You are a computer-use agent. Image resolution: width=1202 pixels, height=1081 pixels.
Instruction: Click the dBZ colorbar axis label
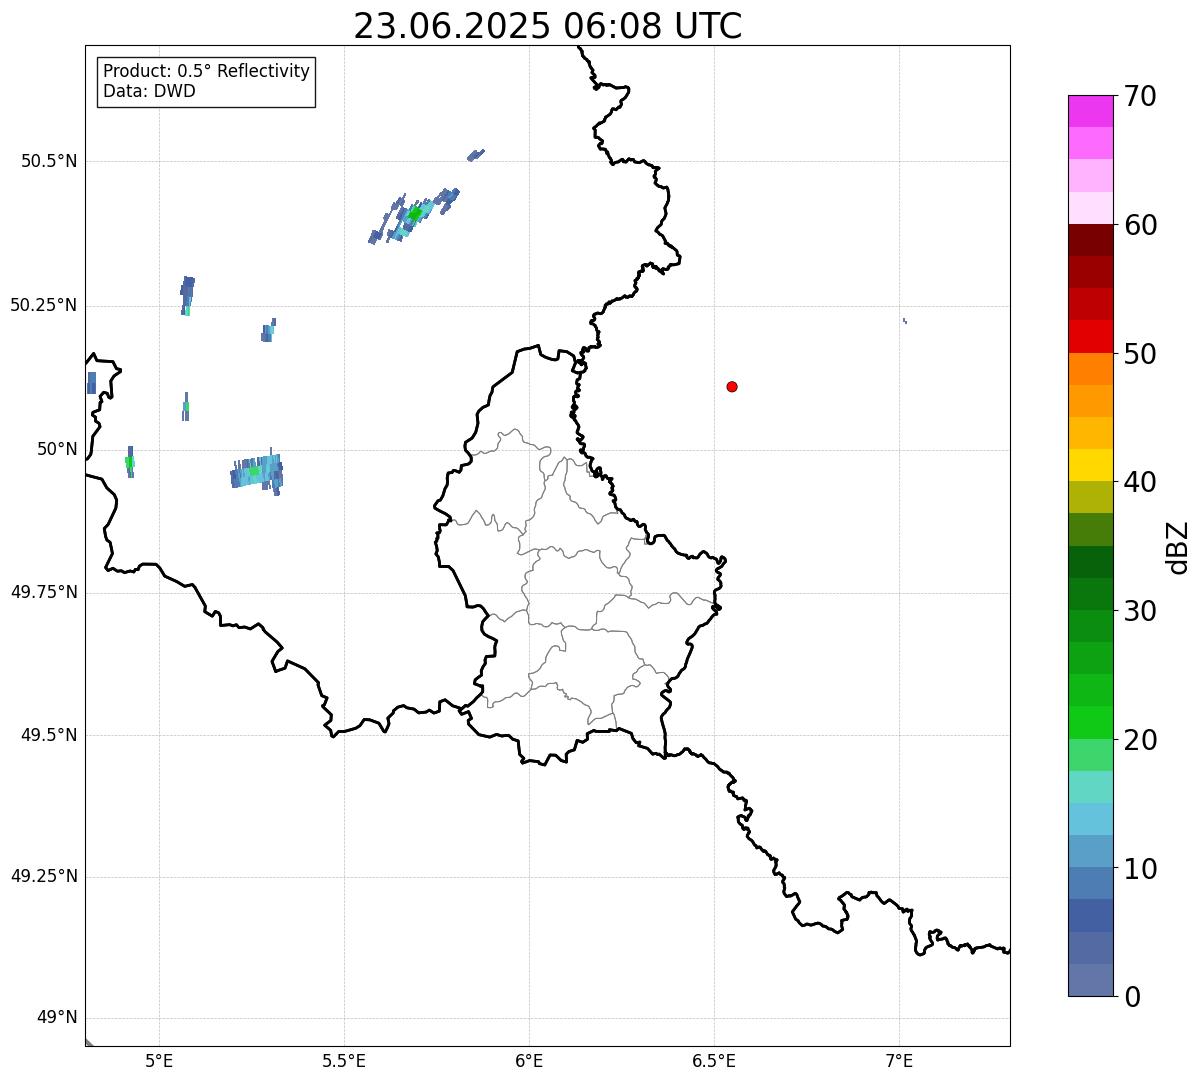pos(1178,546)
